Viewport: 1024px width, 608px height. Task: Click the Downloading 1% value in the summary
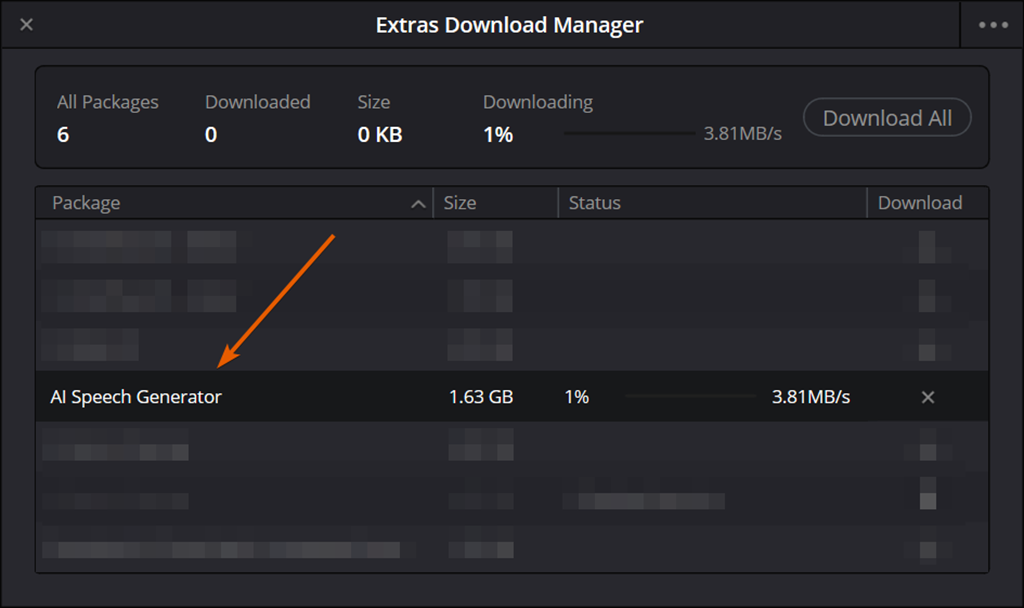[498, 134]
